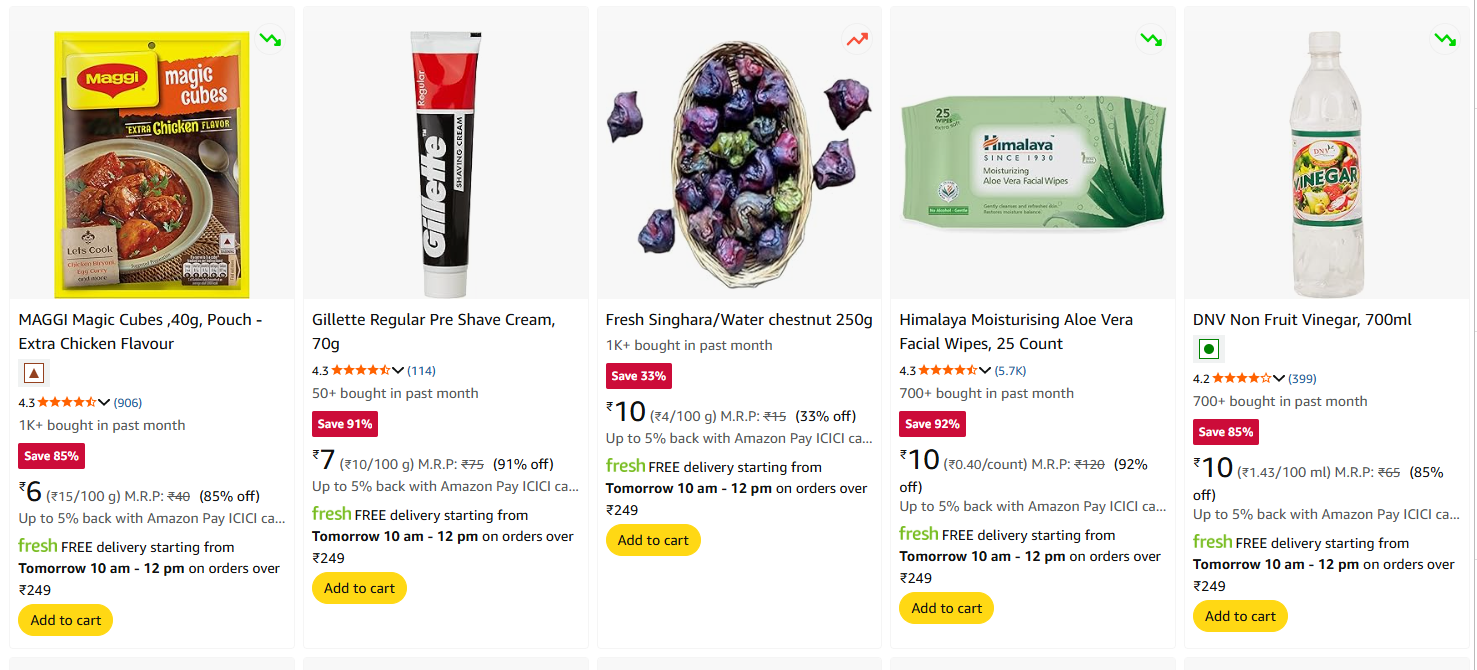Click green vegetarian icon under DNV Vinegar

[1208, 349]
